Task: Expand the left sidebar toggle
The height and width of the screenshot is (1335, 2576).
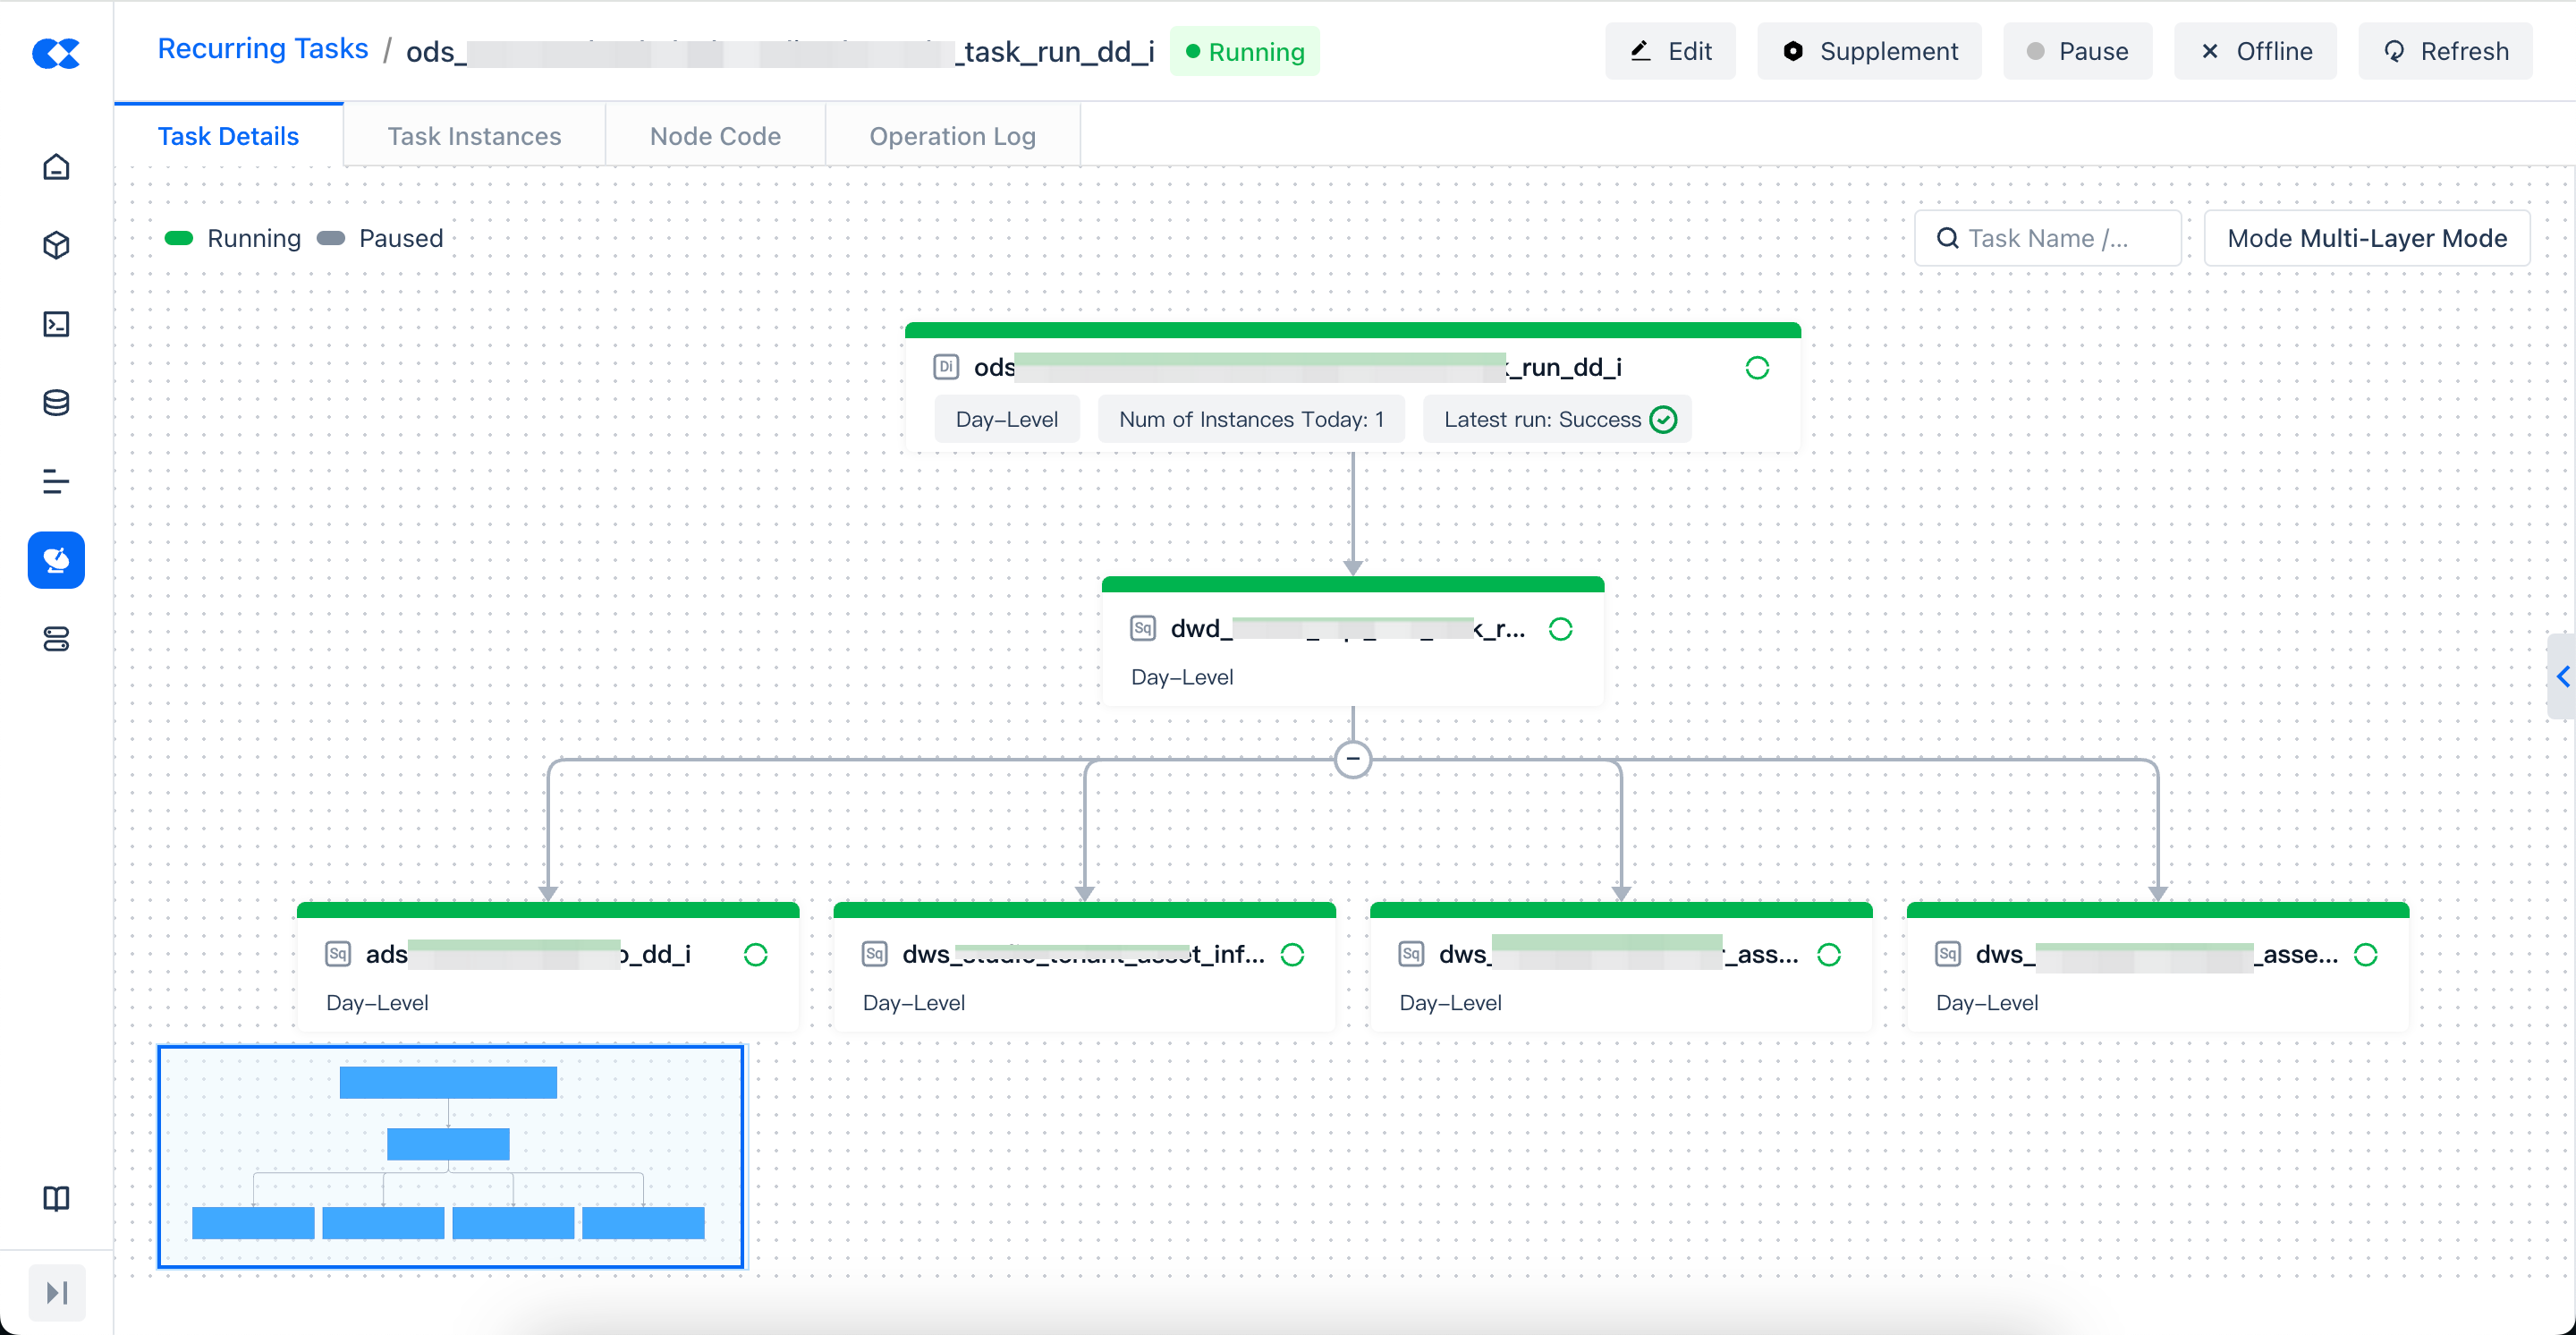Action: pos(57,1292)
